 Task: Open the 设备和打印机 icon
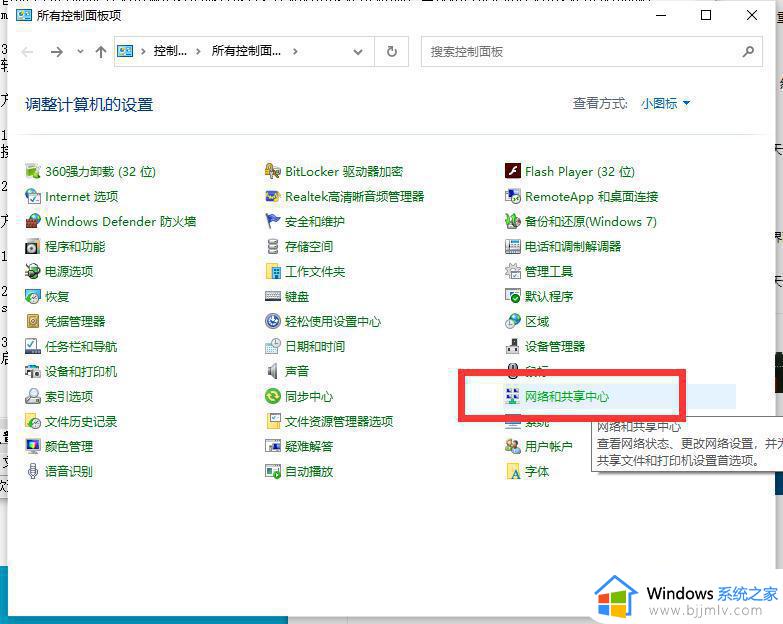32,371
